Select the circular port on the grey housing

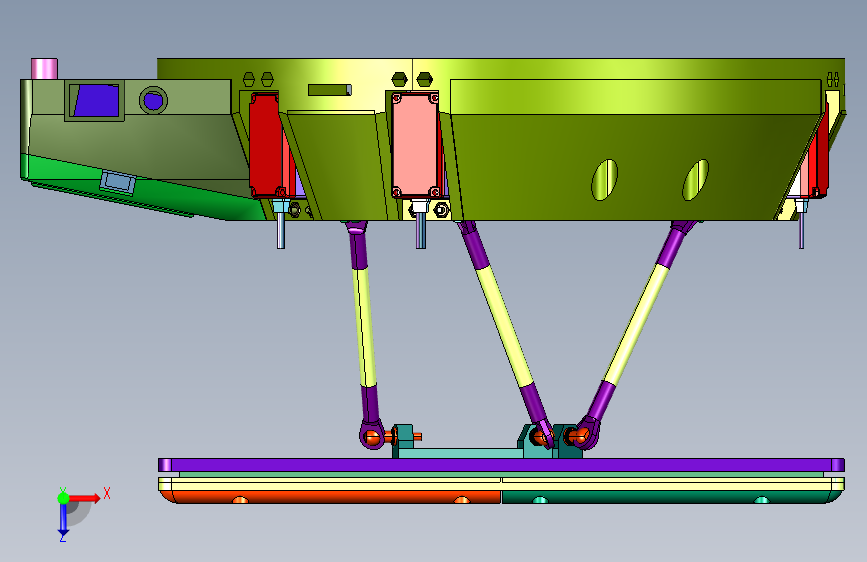[153, 100]
